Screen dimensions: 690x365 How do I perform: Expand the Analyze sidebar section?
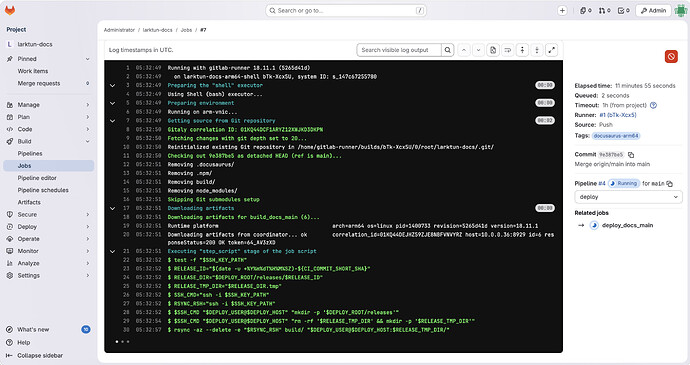click(48, 263)
